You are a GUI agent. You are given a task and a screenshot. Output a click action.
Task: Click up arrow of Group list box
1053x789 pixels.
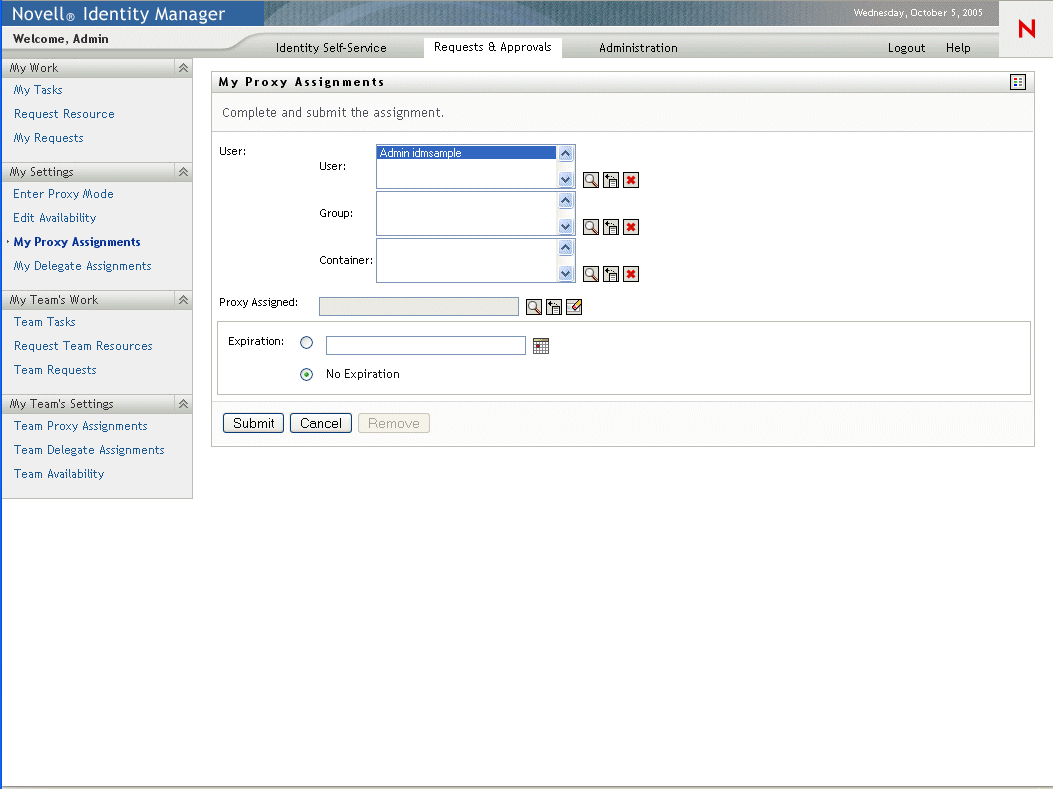565,201
